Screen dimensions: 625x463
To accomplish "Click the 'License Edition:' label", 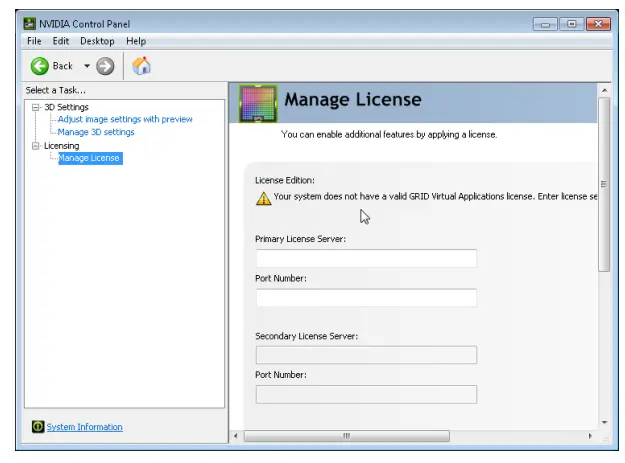I will click(285, 180).
